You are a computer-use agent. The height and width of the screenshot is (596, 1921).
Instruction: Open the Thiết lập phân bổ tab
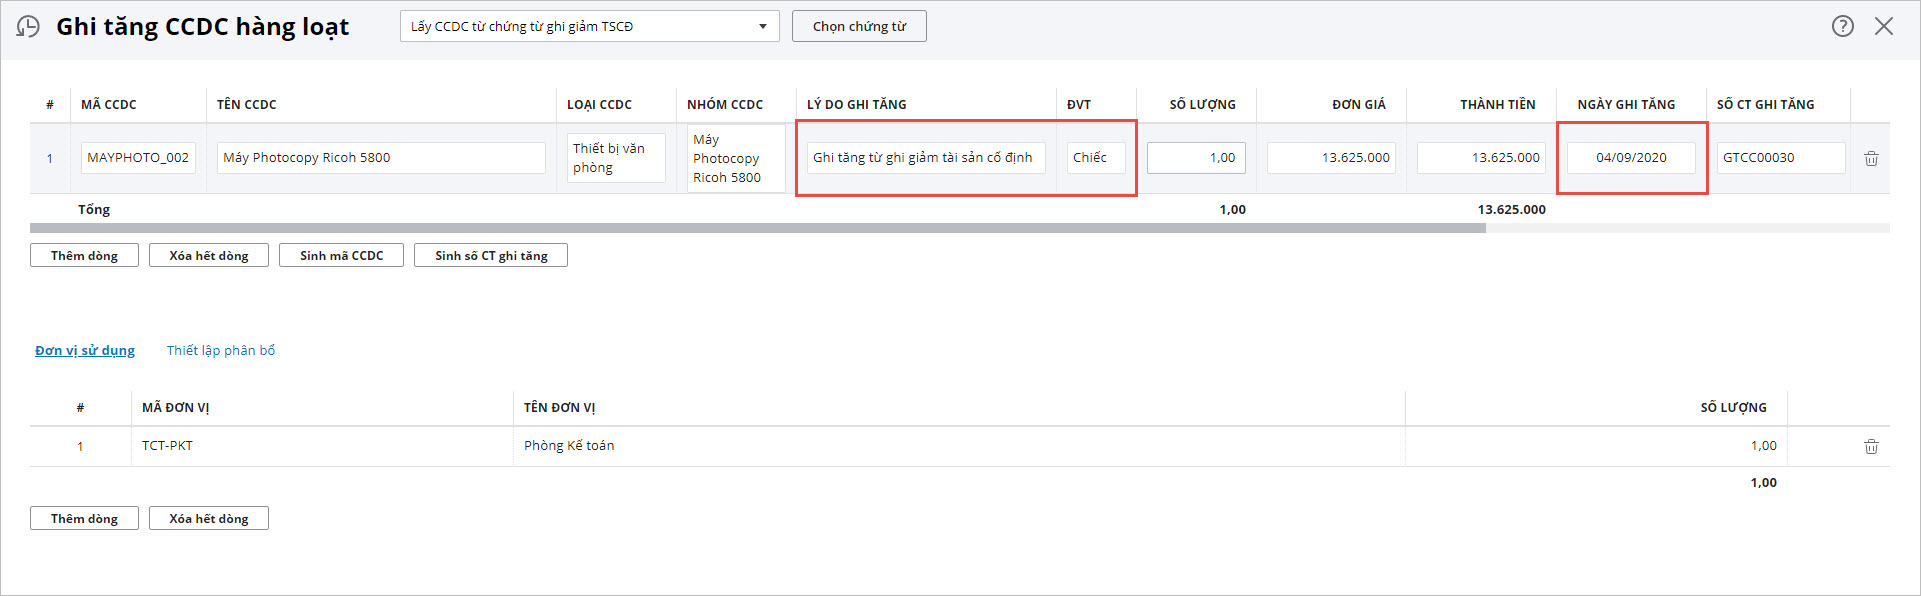coord(220,350)
